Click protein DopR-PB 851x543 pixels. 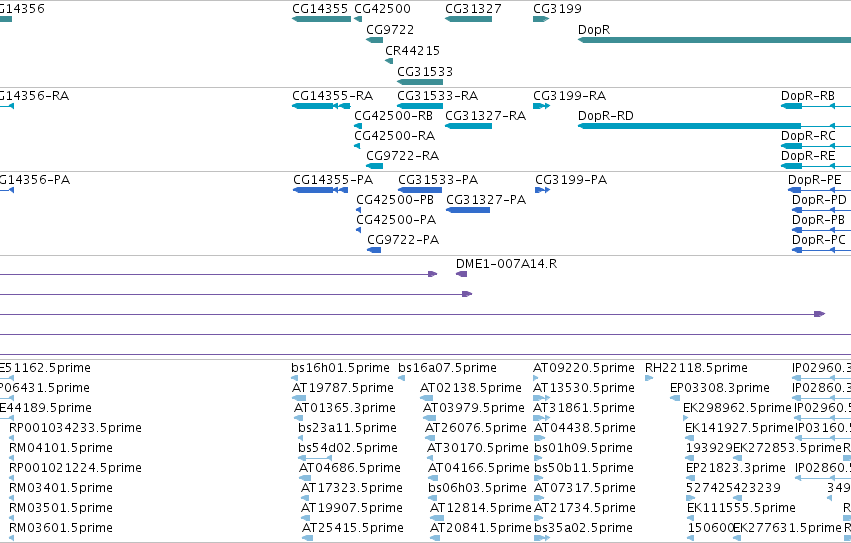pos(822,230)
